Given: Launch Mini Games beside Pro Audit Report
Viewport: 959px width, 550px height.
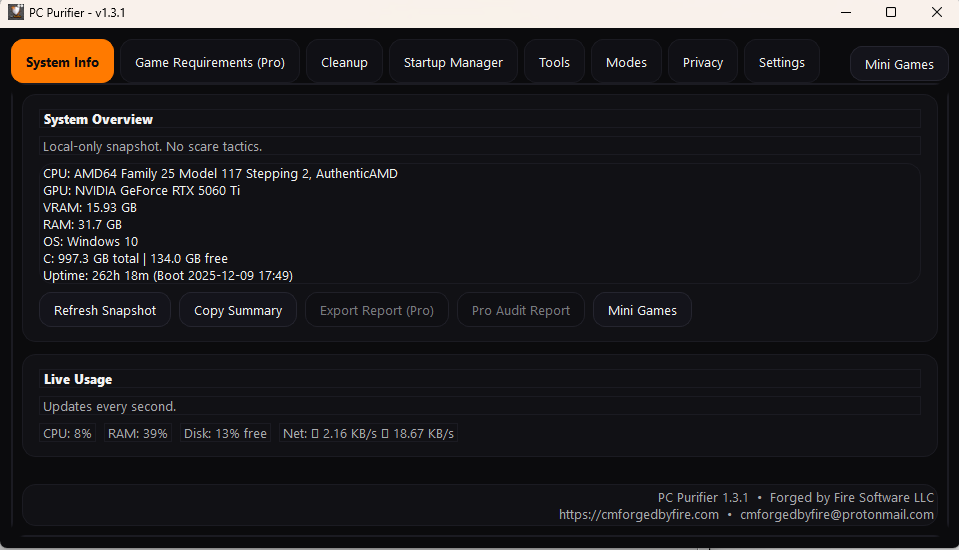Looking at the screenshot, I should [x=642, y=310].
